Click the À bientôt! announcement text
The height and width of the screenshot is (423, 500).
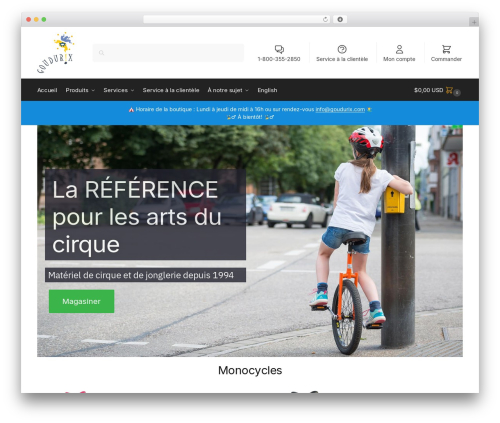point(250,117)
